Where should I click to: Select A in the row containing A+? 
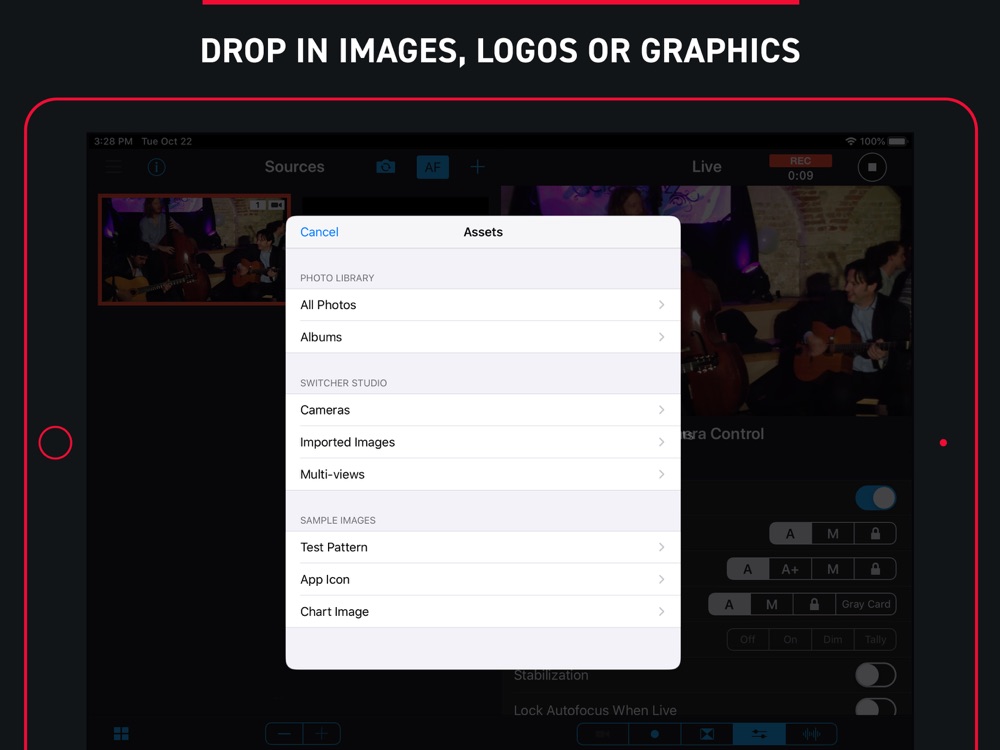click(747, 569)
